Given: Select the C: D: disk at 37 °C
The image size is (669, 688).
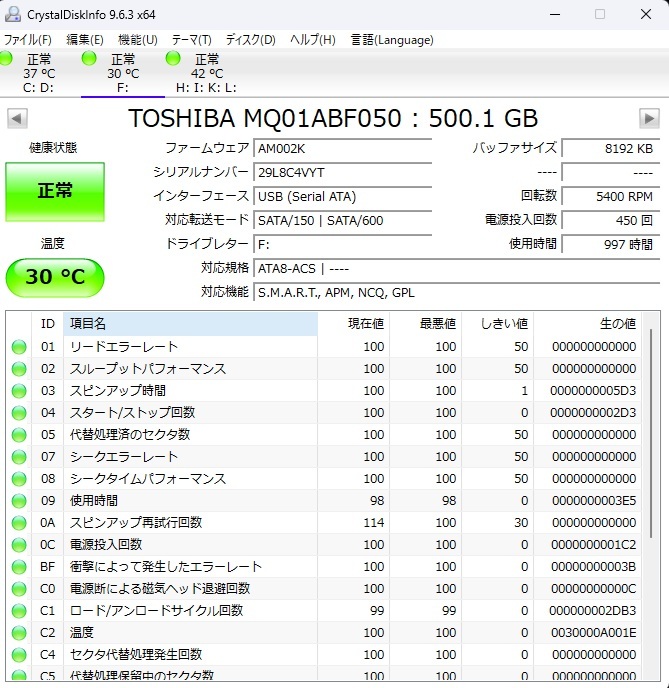Looking at the screenshot, I should pos(39,73).
